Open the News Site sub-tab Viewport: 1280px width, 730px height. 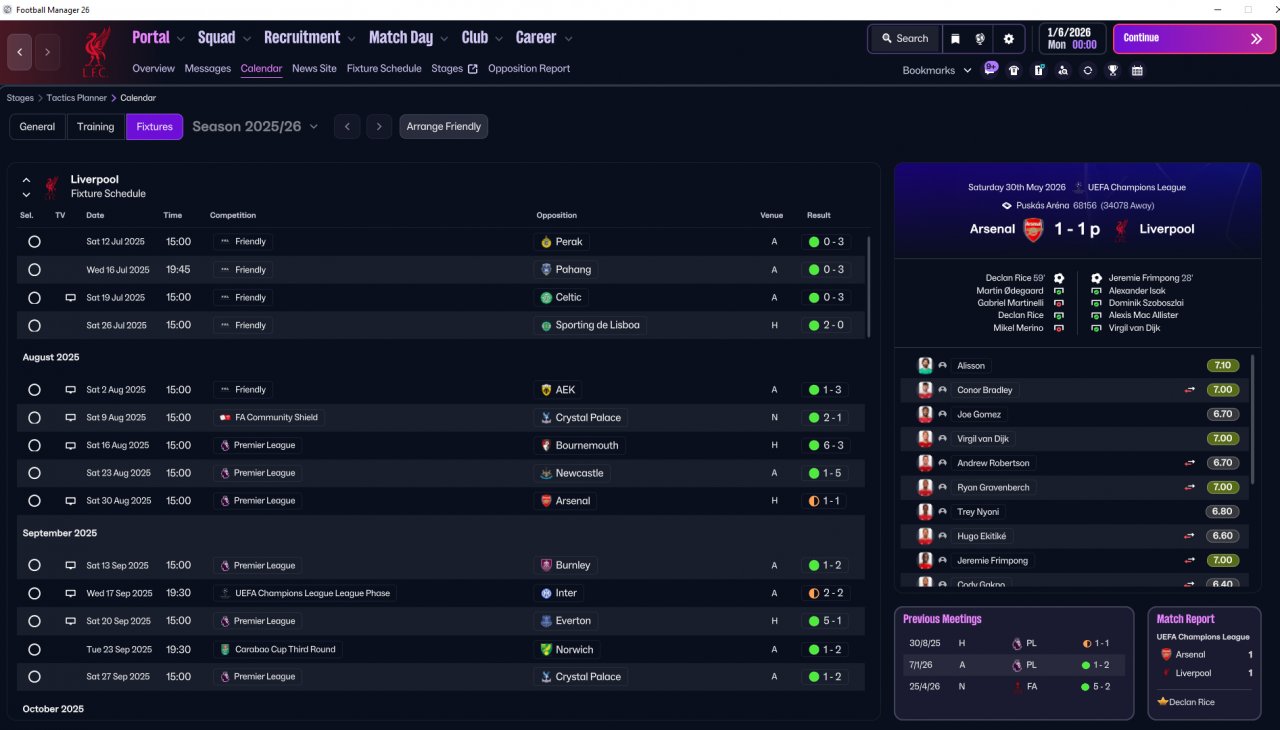click(314, 69)
